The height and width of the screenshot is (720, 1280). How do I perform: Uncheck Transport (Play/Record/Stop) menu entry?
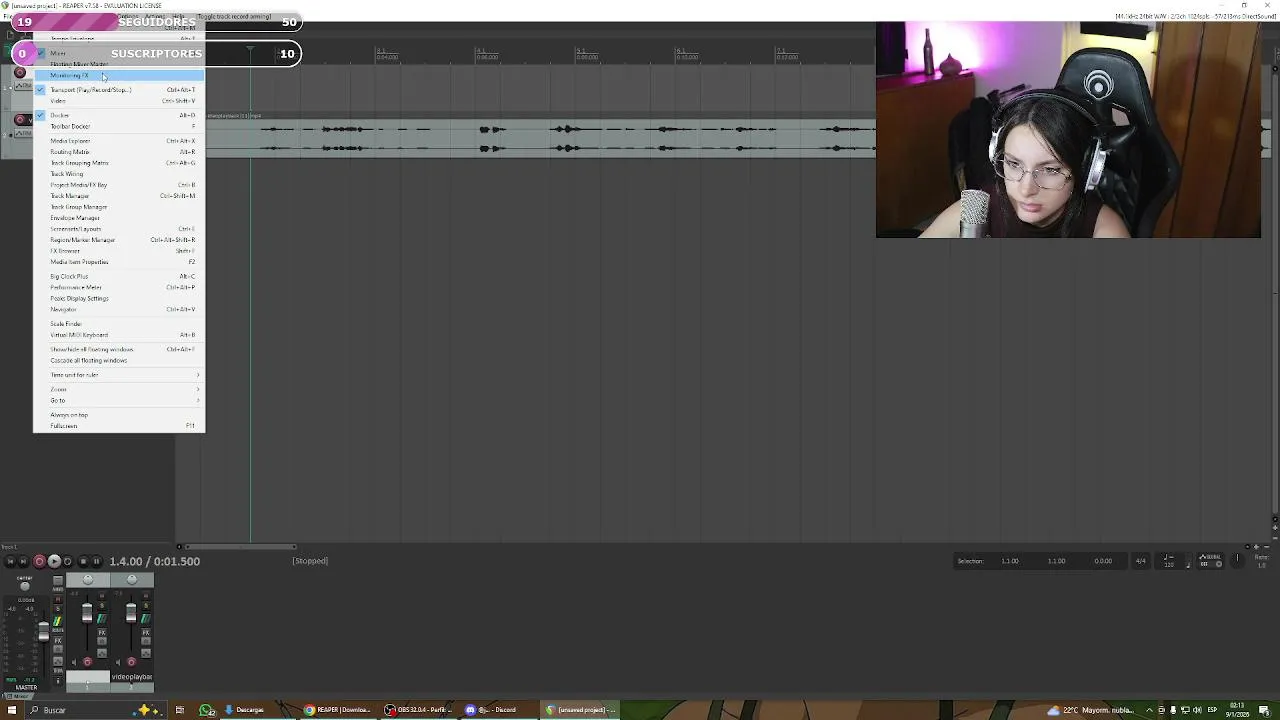click(x=119, y=90)
